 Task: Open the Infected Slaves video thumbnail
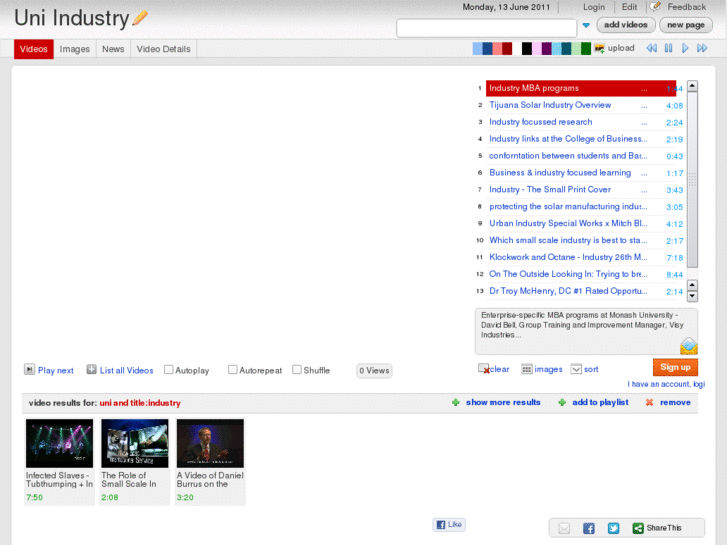point(59,443)
